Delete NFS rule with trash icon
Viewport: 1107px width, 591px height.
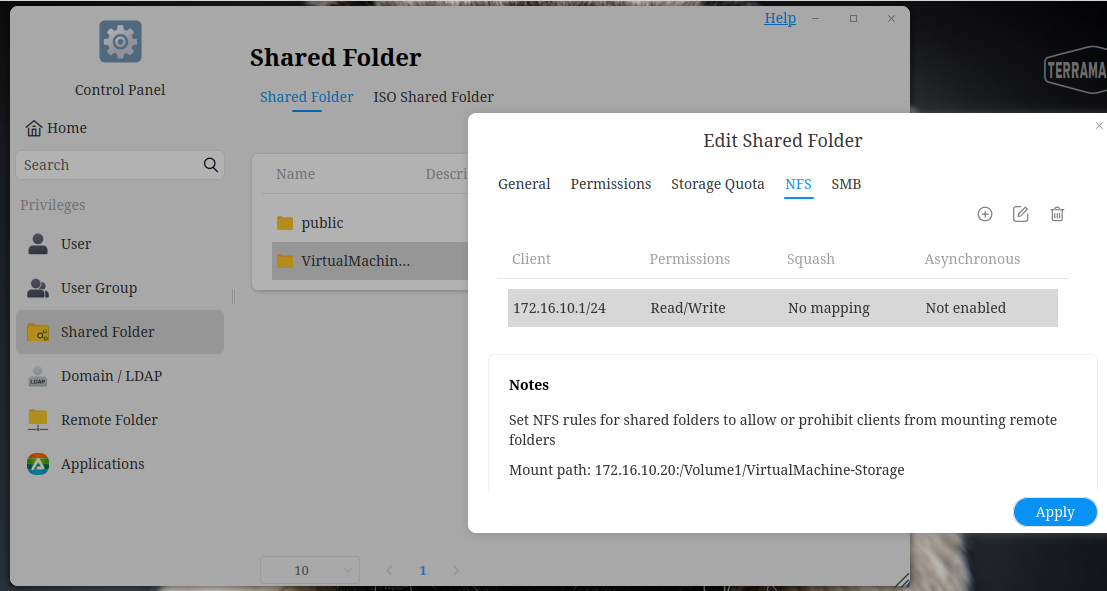tap(1057, 214)
